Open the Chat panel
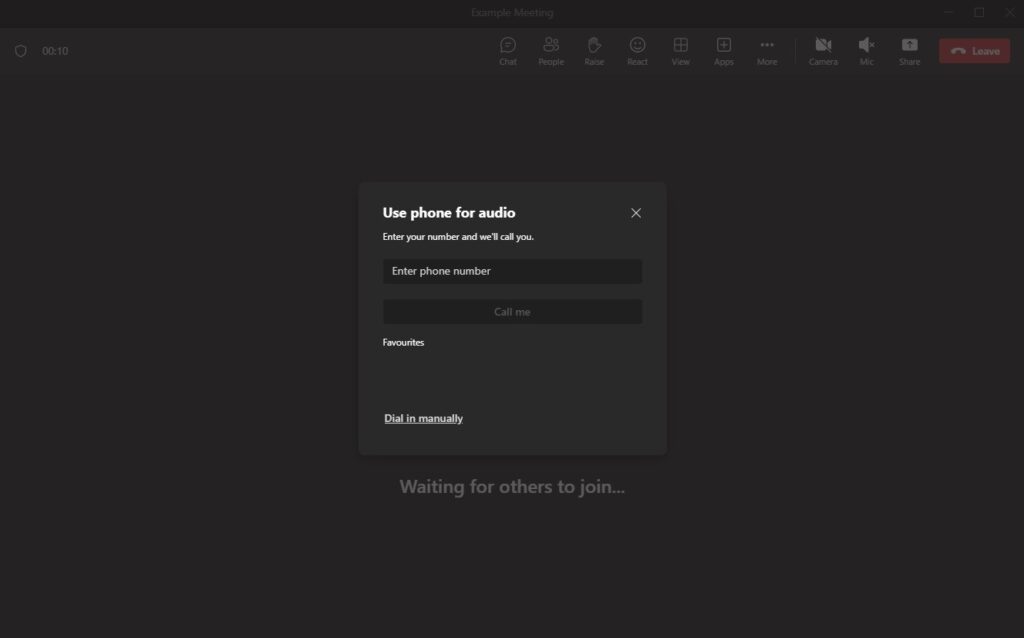The height and width of the screenshot is (638, 1024). coord(507,51)
